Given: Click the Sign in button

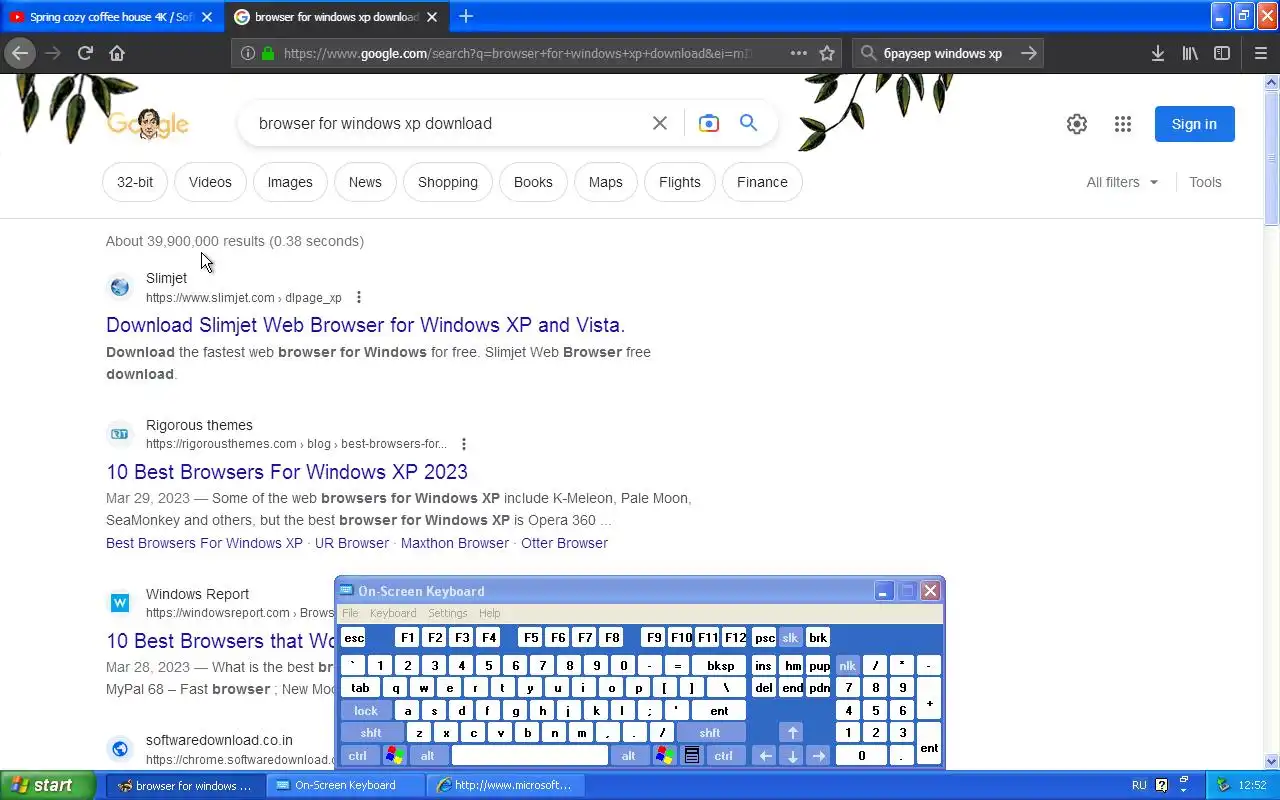Looking at the screenshot, I should tap(1194, 124).
